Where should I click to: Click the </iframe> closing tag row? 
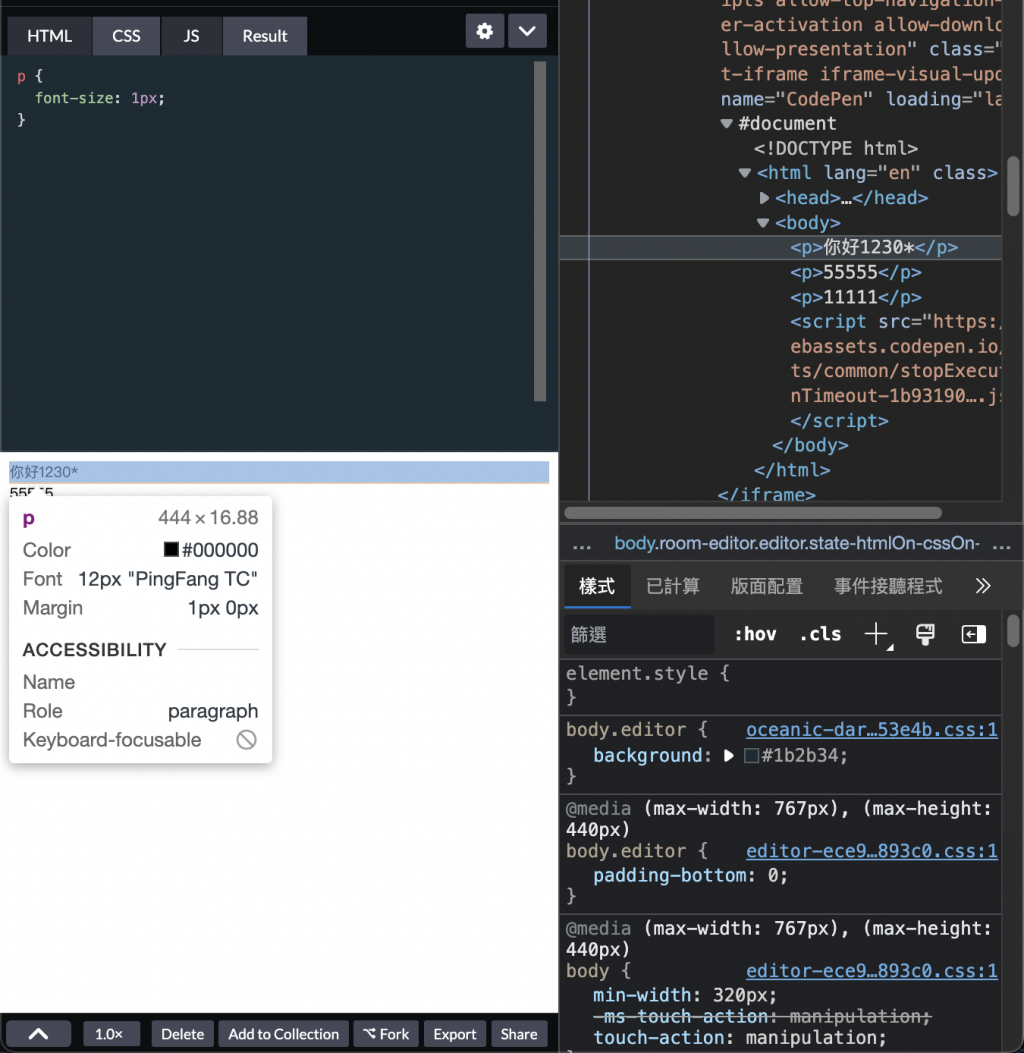tap(766, 494)
